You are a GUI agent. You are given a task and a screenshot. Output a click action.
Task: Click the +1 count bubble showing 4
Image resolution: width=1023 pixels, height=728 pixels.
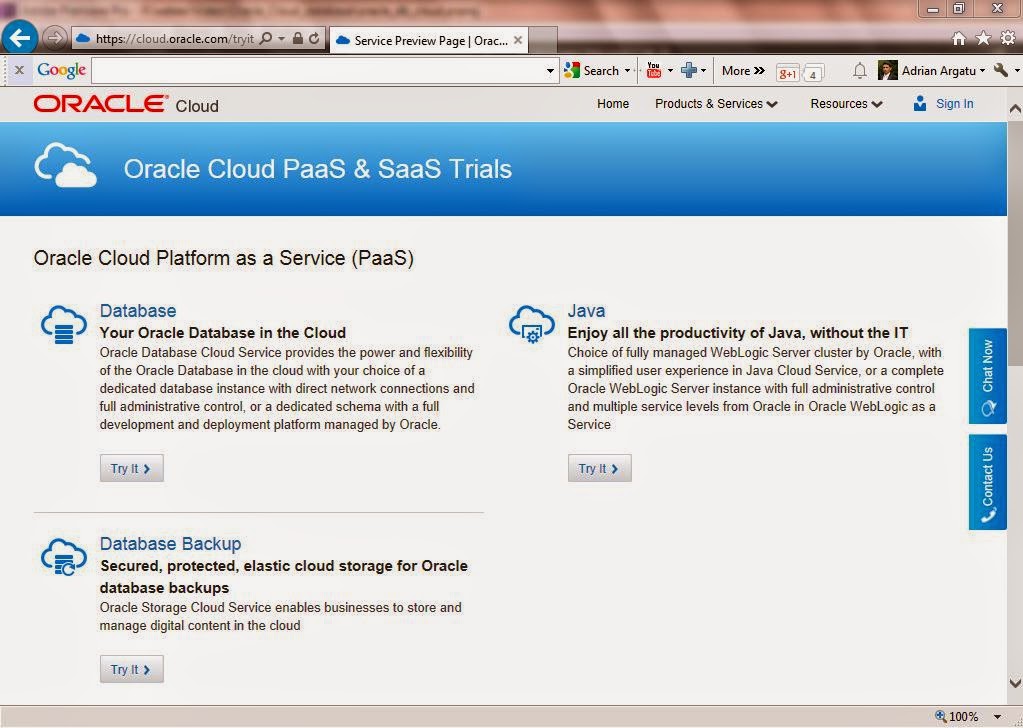pyautogui.click(x=813, y=73)
